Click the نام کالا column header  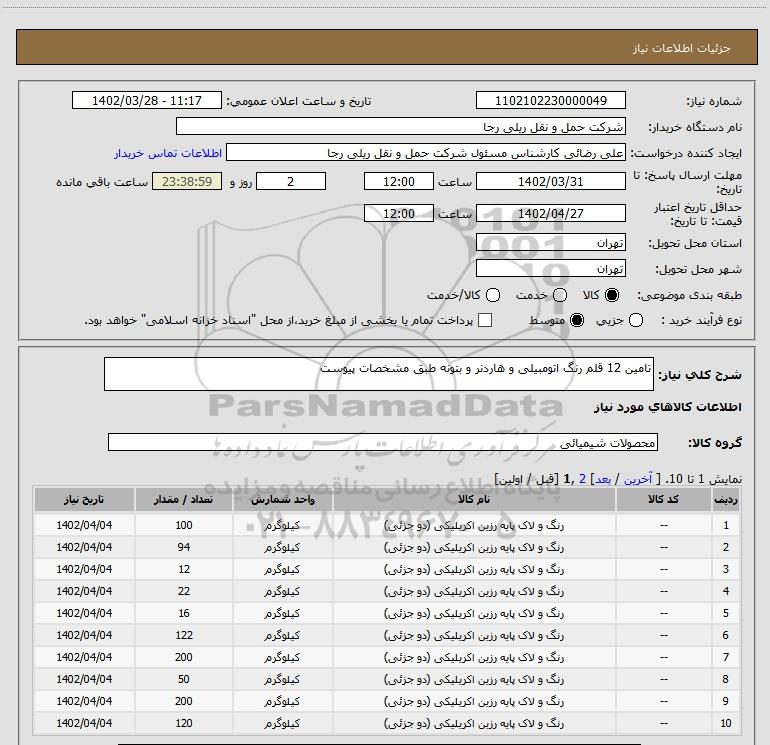pyautogui.click(x=474, y=499)
